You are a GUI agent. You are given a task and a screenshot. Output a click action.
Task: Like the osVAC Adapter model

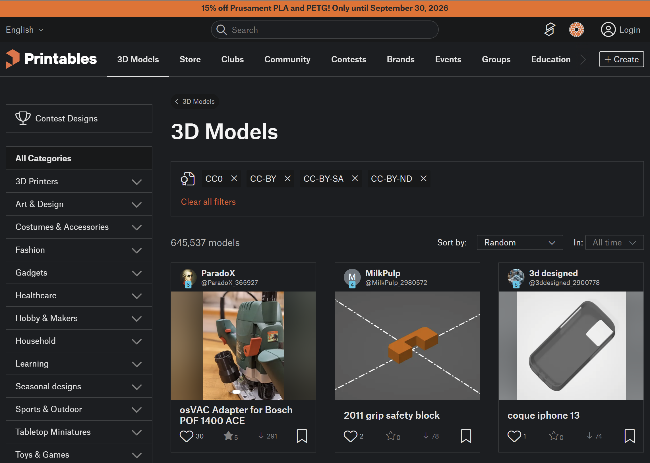click(x=186, y=436)
